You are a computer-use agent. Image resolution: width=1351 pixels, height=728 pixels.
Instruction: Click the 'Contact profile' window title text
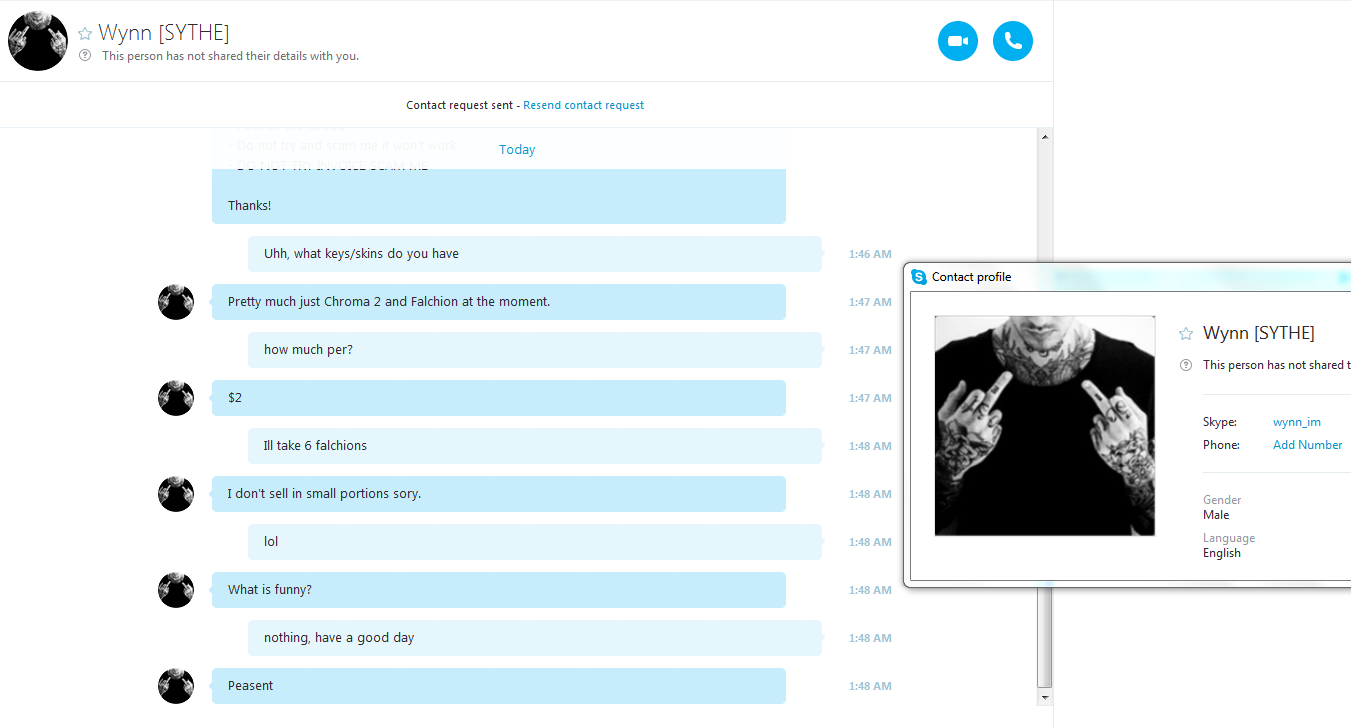(x=971, y=277)
